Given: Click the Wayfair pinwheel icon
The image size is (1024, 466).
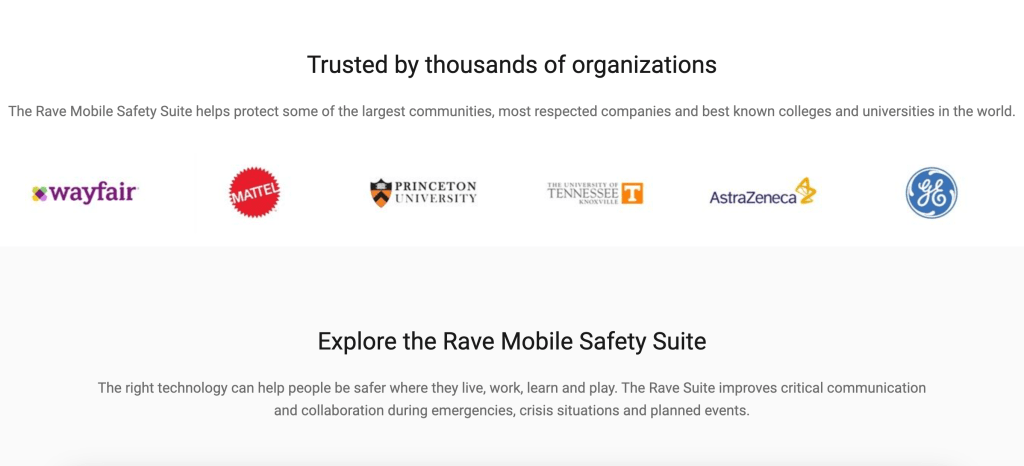Looking at the screenshot, I should coord(40,193).
